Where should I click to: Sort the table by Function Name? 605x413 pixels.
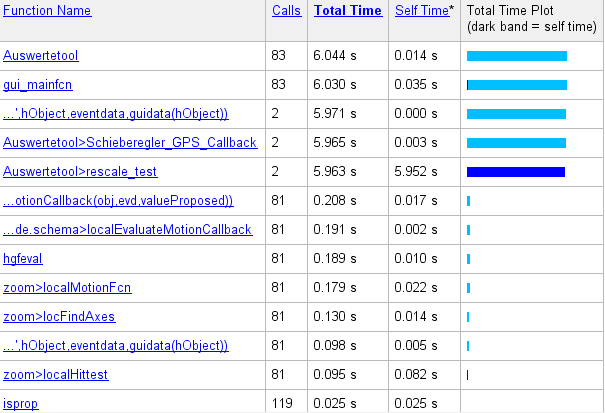(x=47, y=11)
